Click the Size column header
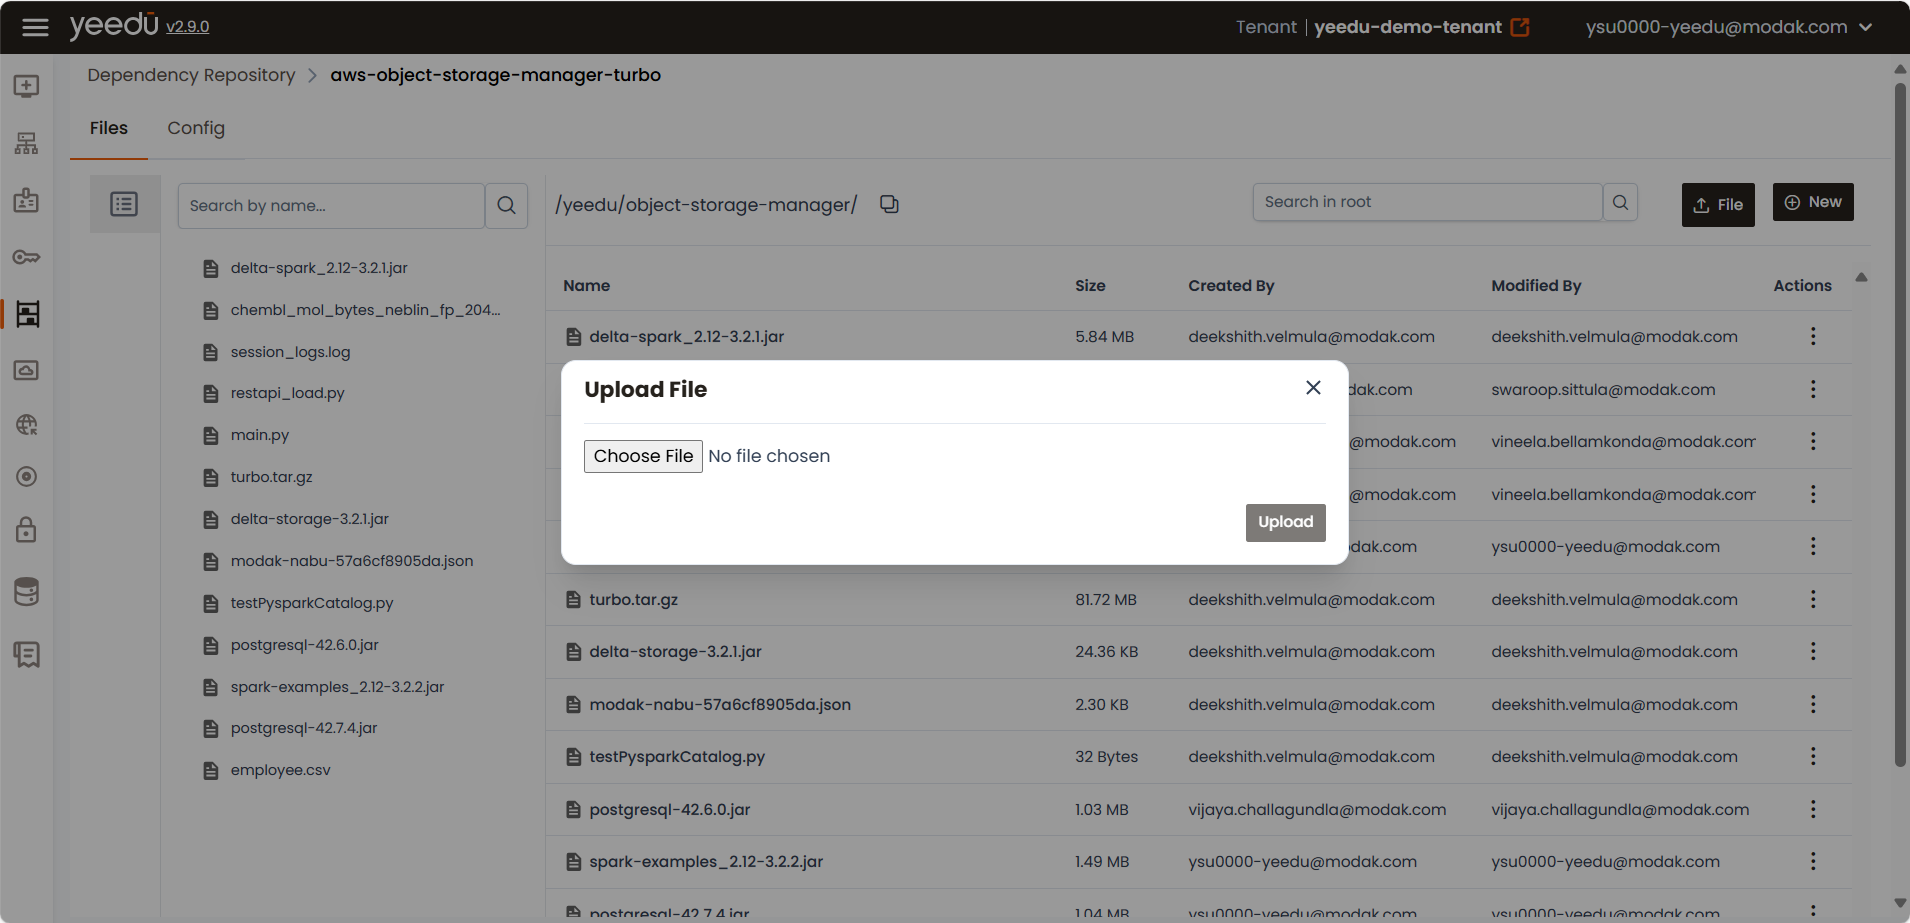 coord(1090,286)
